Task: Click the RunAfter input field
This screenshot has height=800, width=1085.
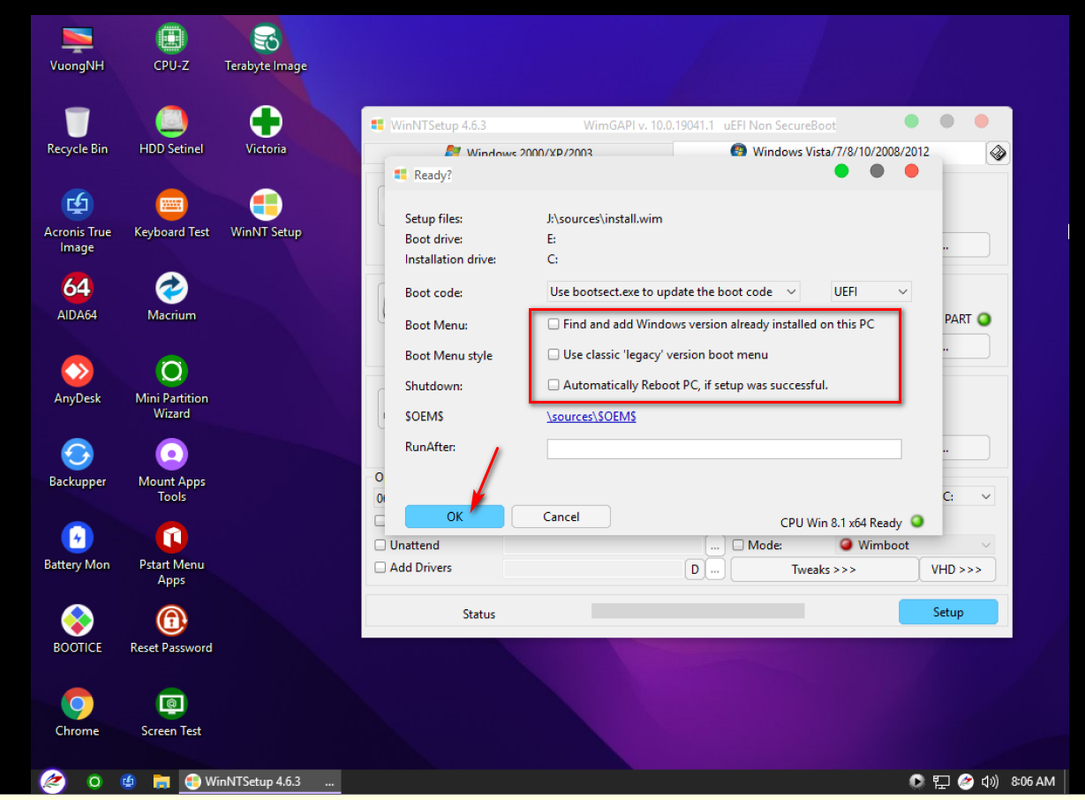Action: (x=724, y=448)
